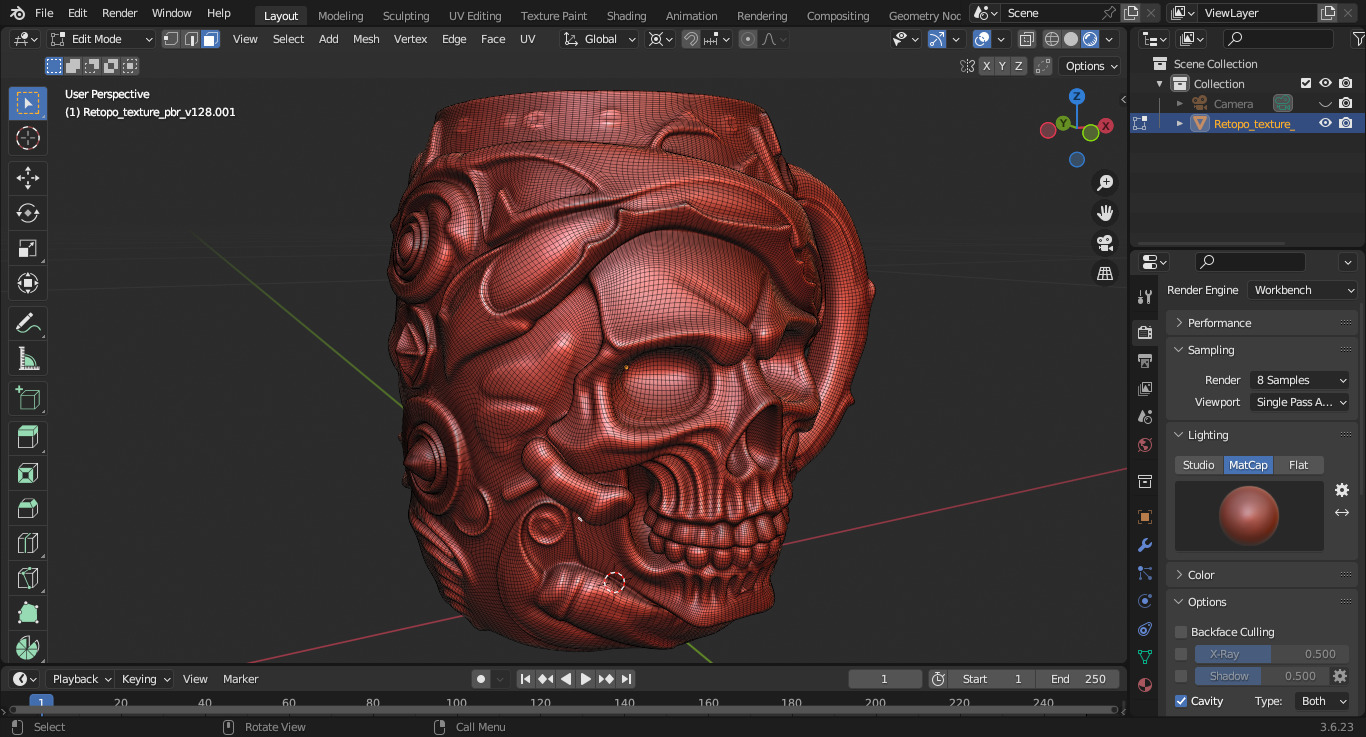Select the Loop Cut tool
This screenshot has width=1366, height=737.
[28, 543]
